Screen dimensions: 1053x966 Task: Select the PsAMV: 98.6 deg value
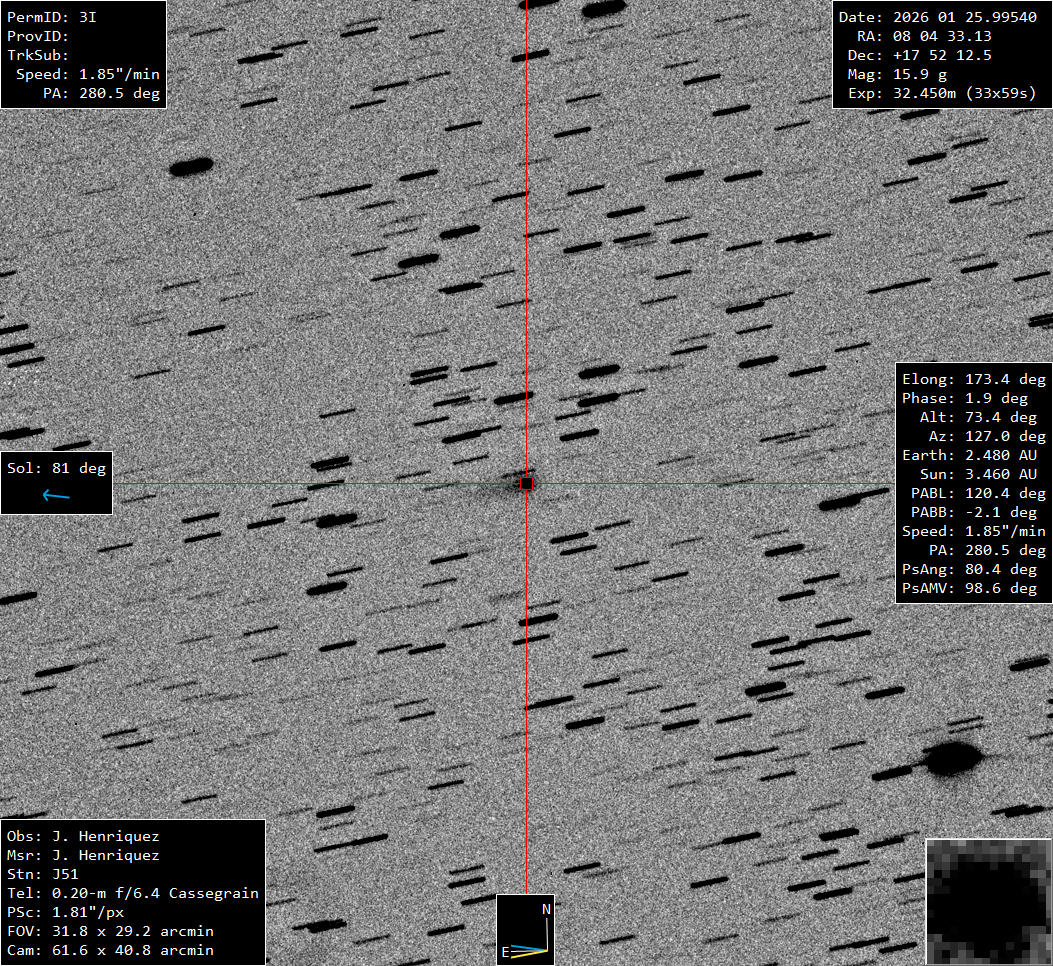click(x=973, y=588)
